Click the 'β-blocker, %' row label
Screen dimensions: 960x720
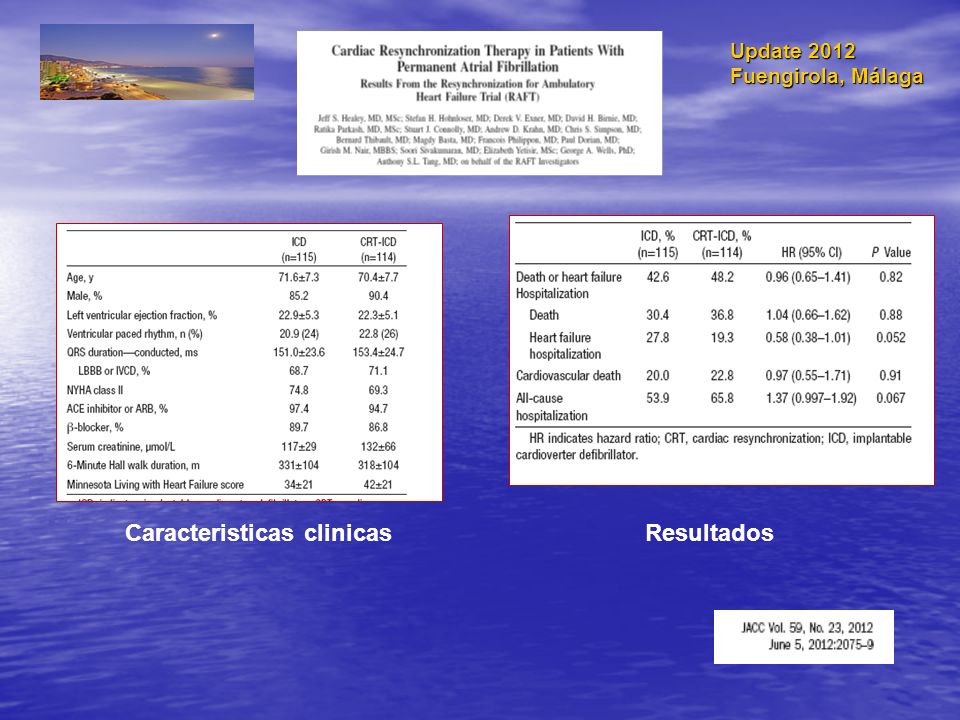tap(95, 427)
